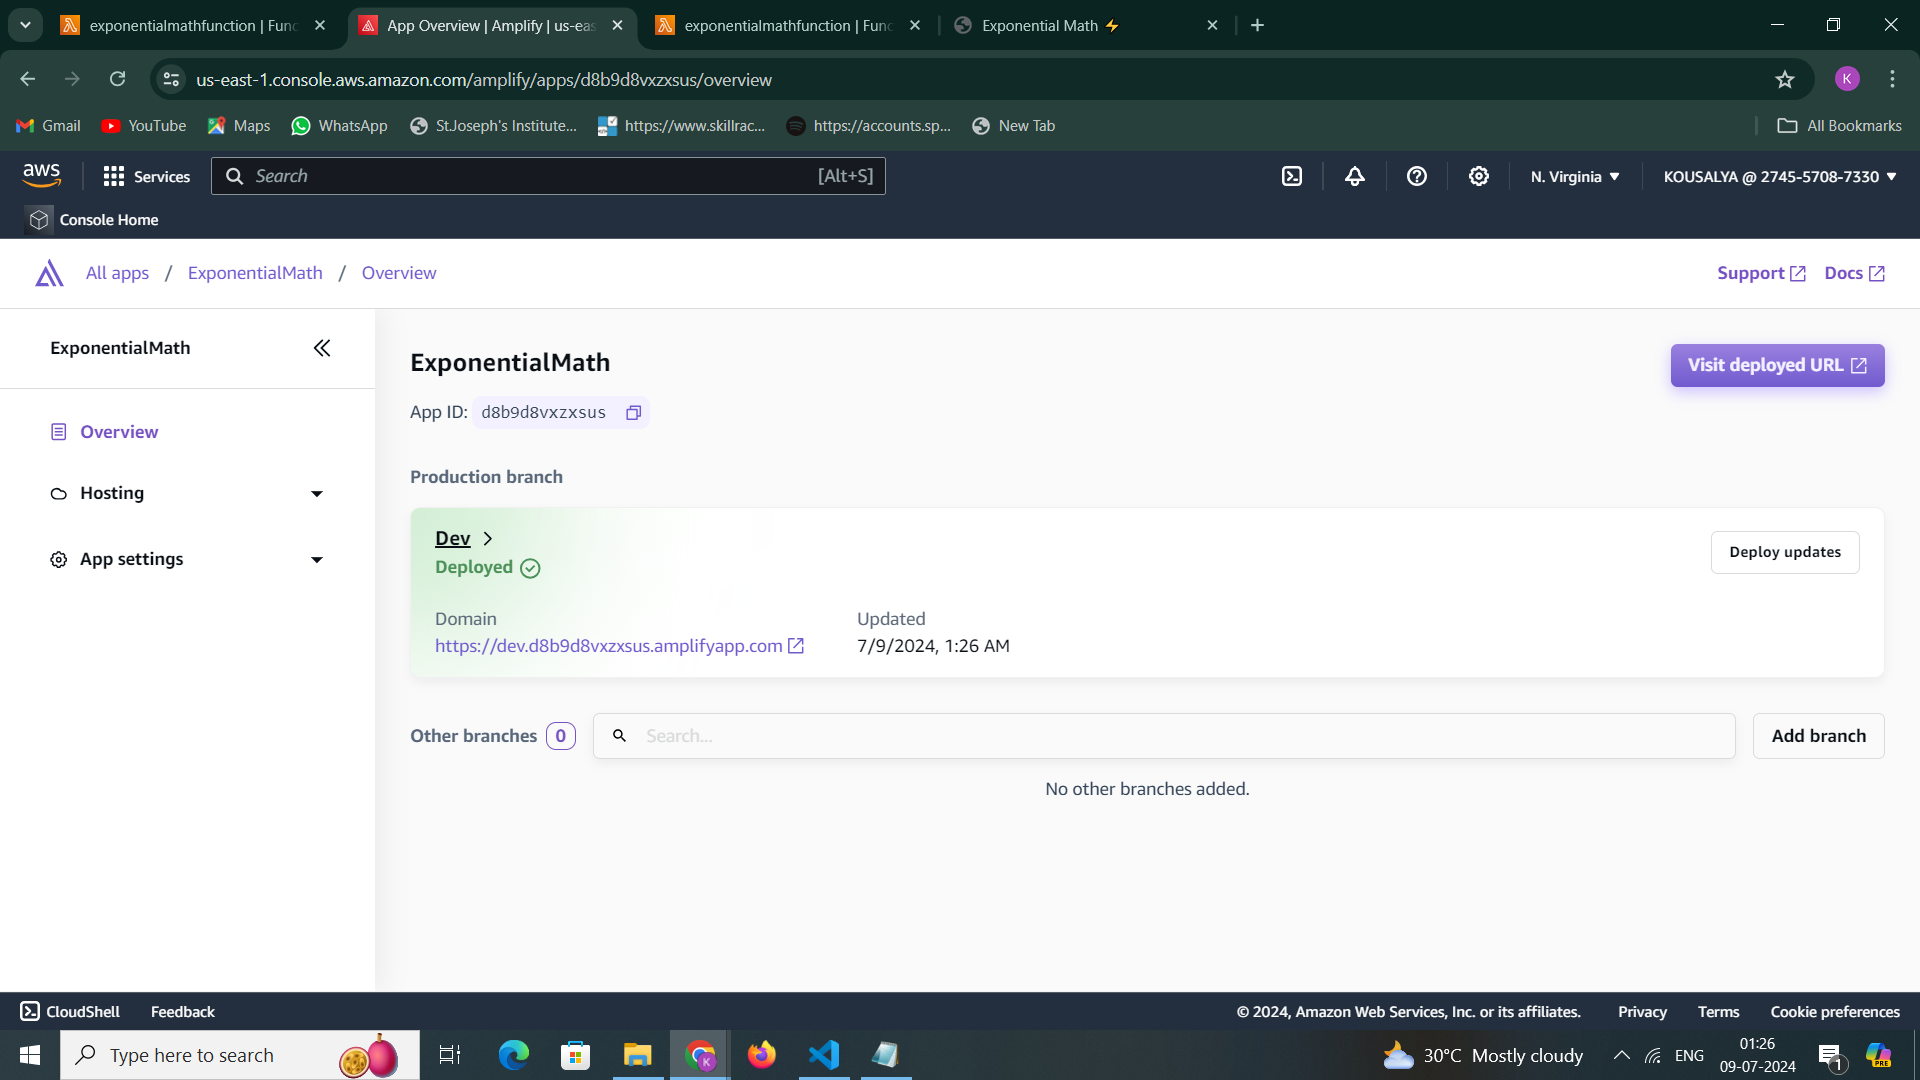Screen dimensions: 1920x1080
Task: Bookmark this page with the star icon
Action: coord(1785,80)
